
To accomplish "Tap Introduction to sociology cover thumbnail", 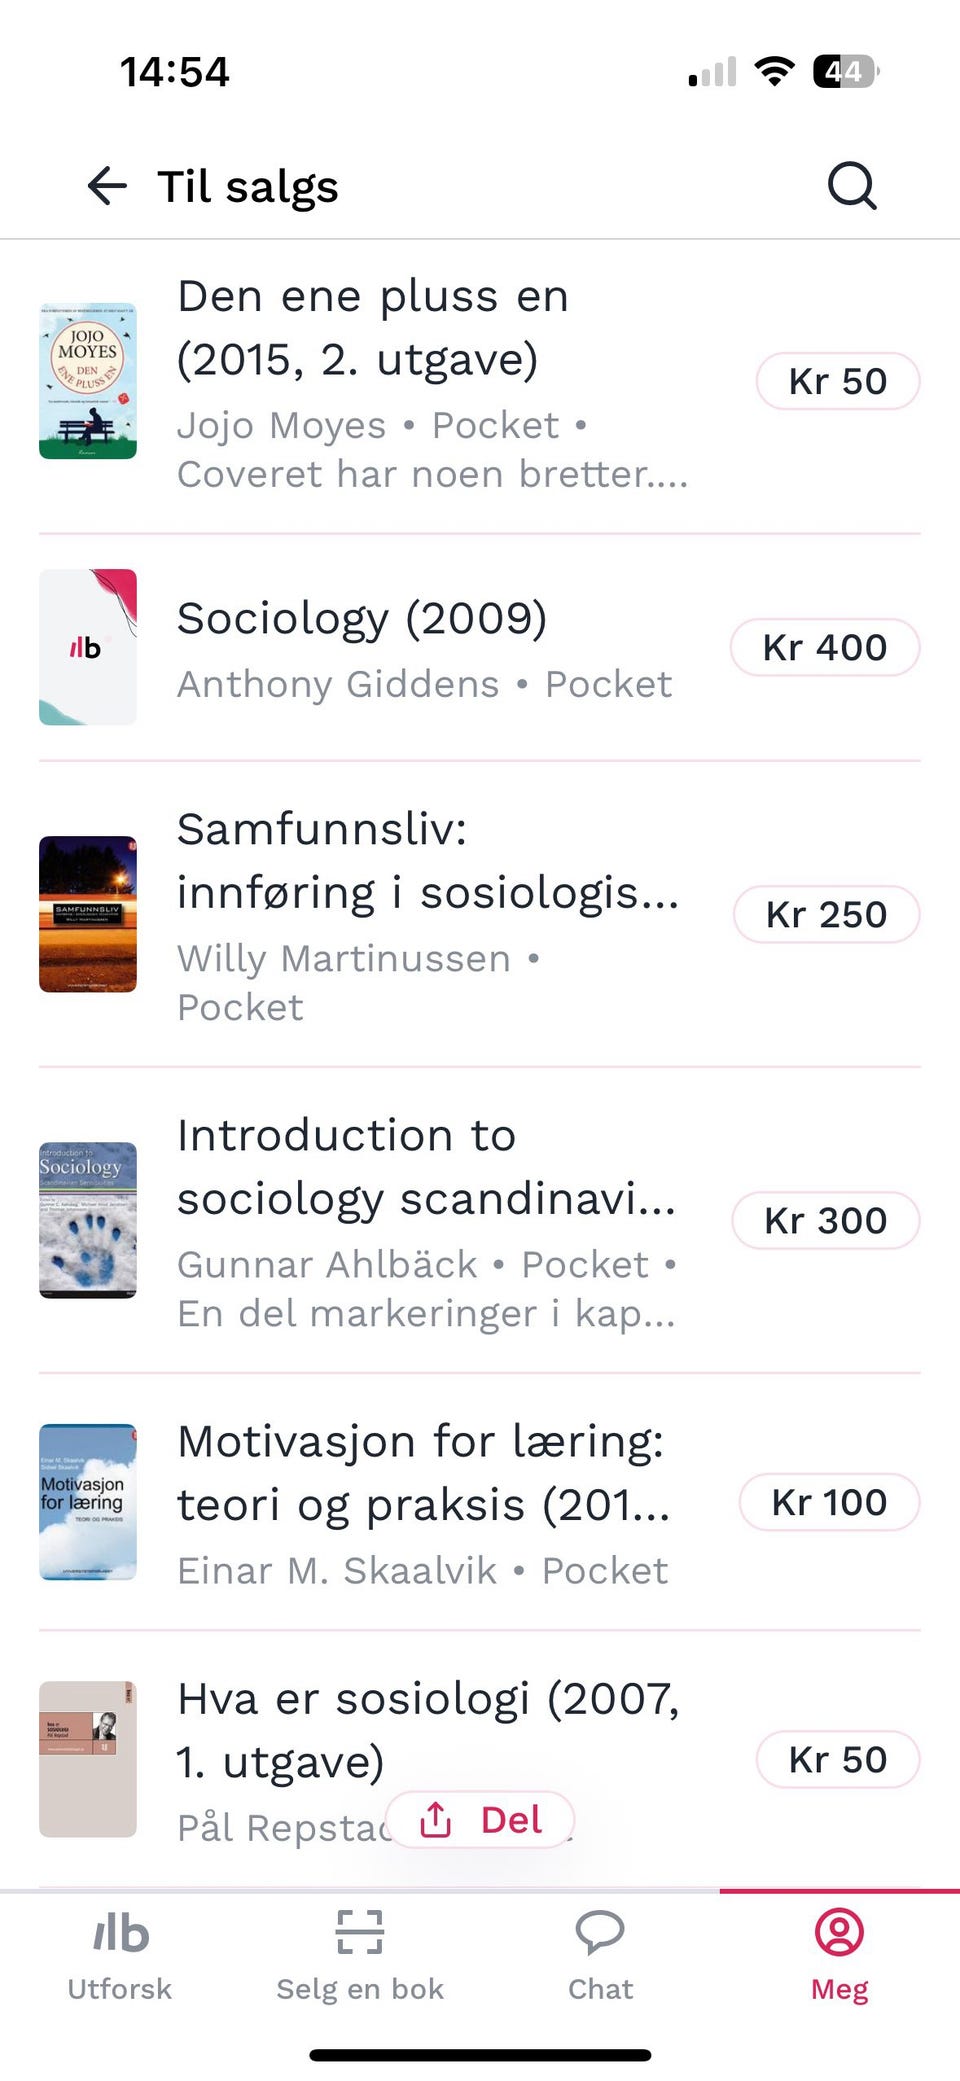I will [x=88, y=1220].
